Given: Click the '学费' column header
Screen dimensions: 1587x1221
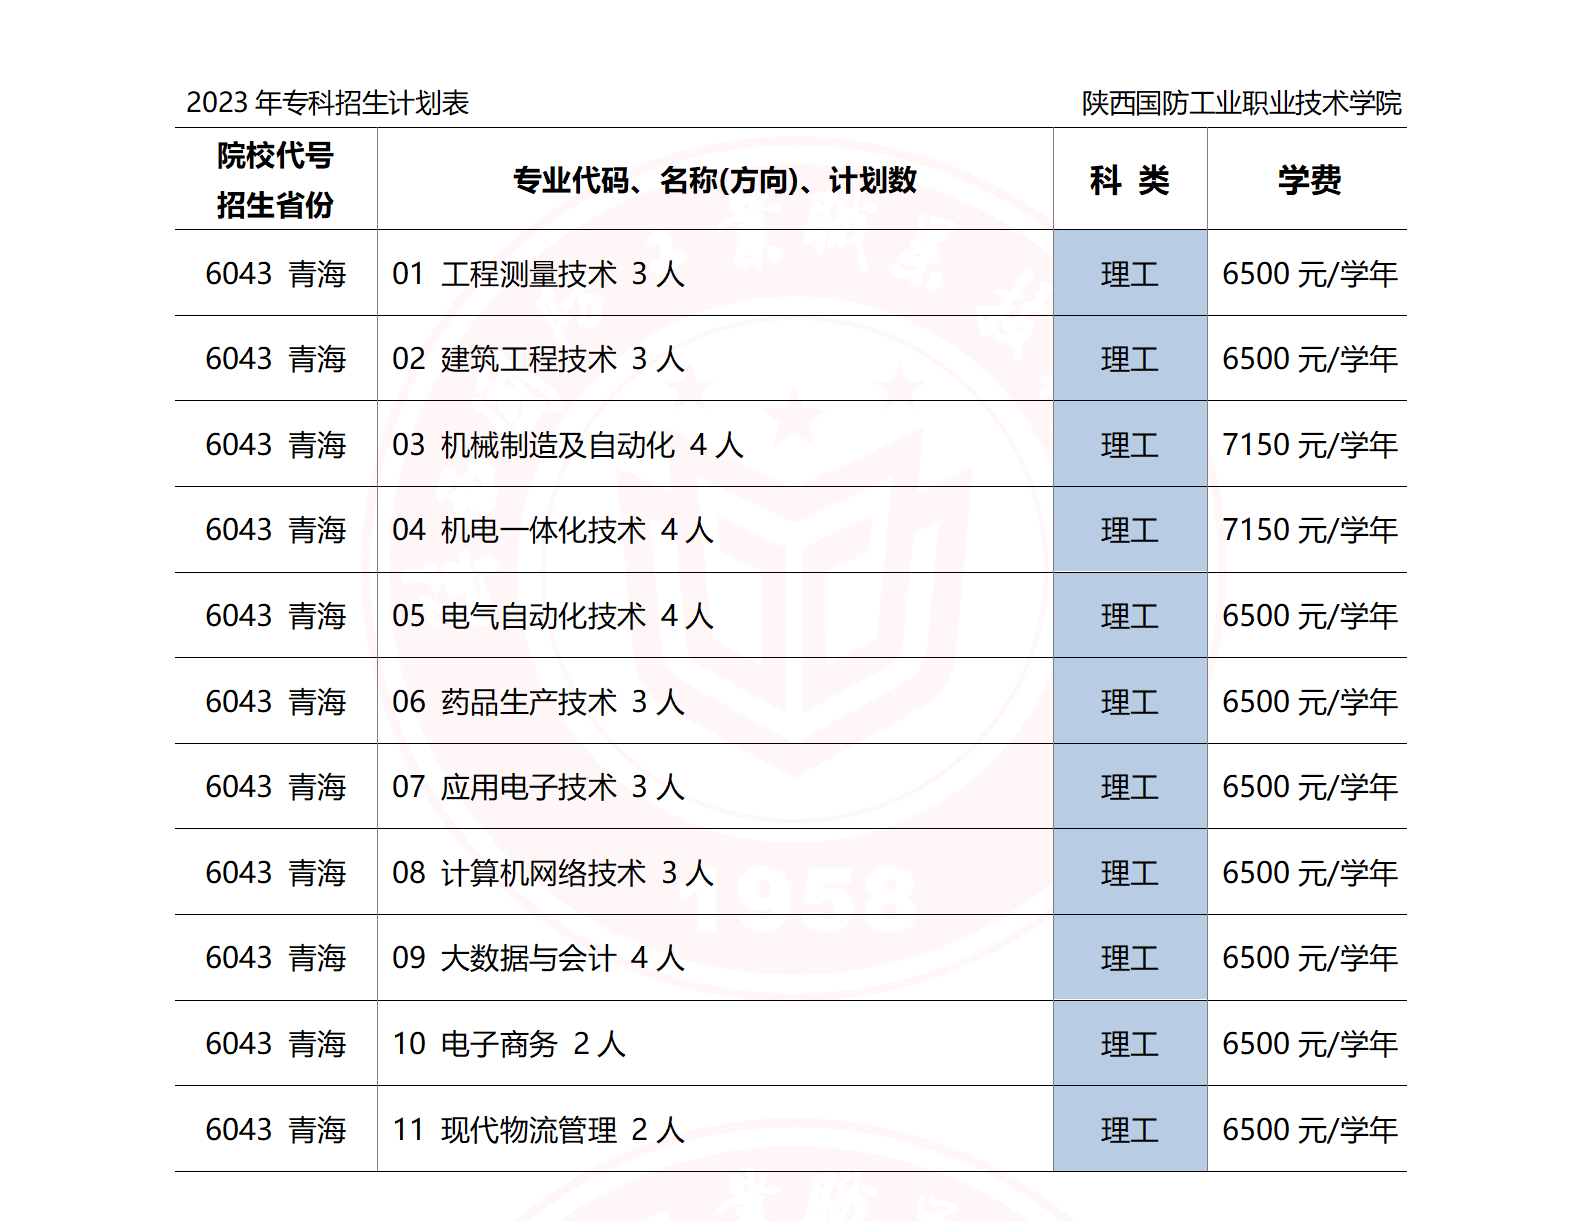Looking at the screenshot, I should click(x=1308, y=180).
